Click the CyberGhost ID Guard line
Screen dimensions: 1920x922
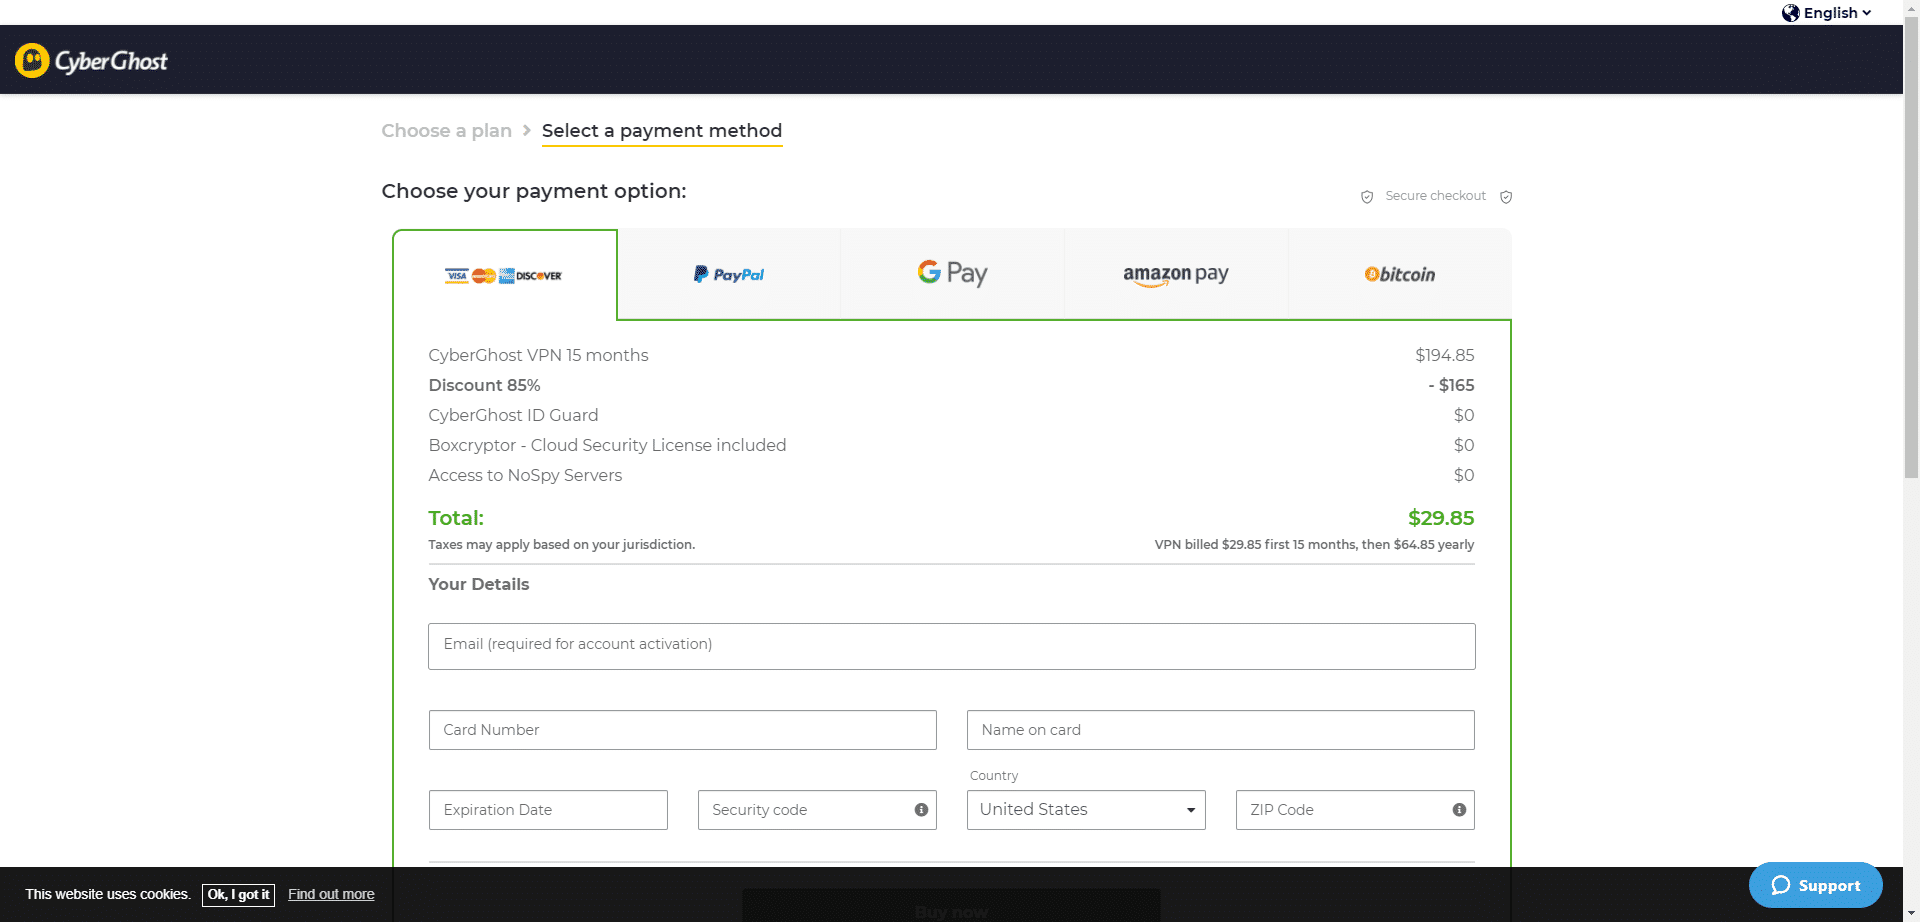[952, 415]
